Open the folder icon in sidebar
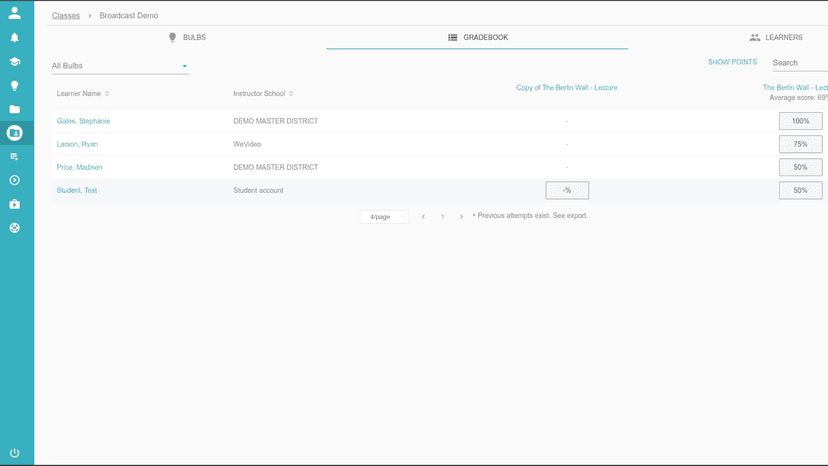This screenshot has height=466, width=828. [x=14, y=109]
